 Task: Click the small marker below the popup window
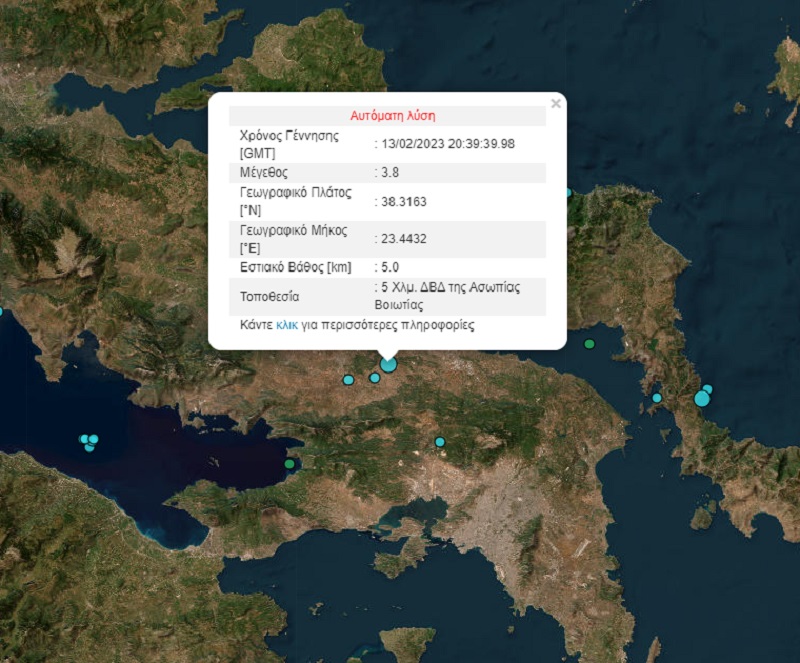374,378
